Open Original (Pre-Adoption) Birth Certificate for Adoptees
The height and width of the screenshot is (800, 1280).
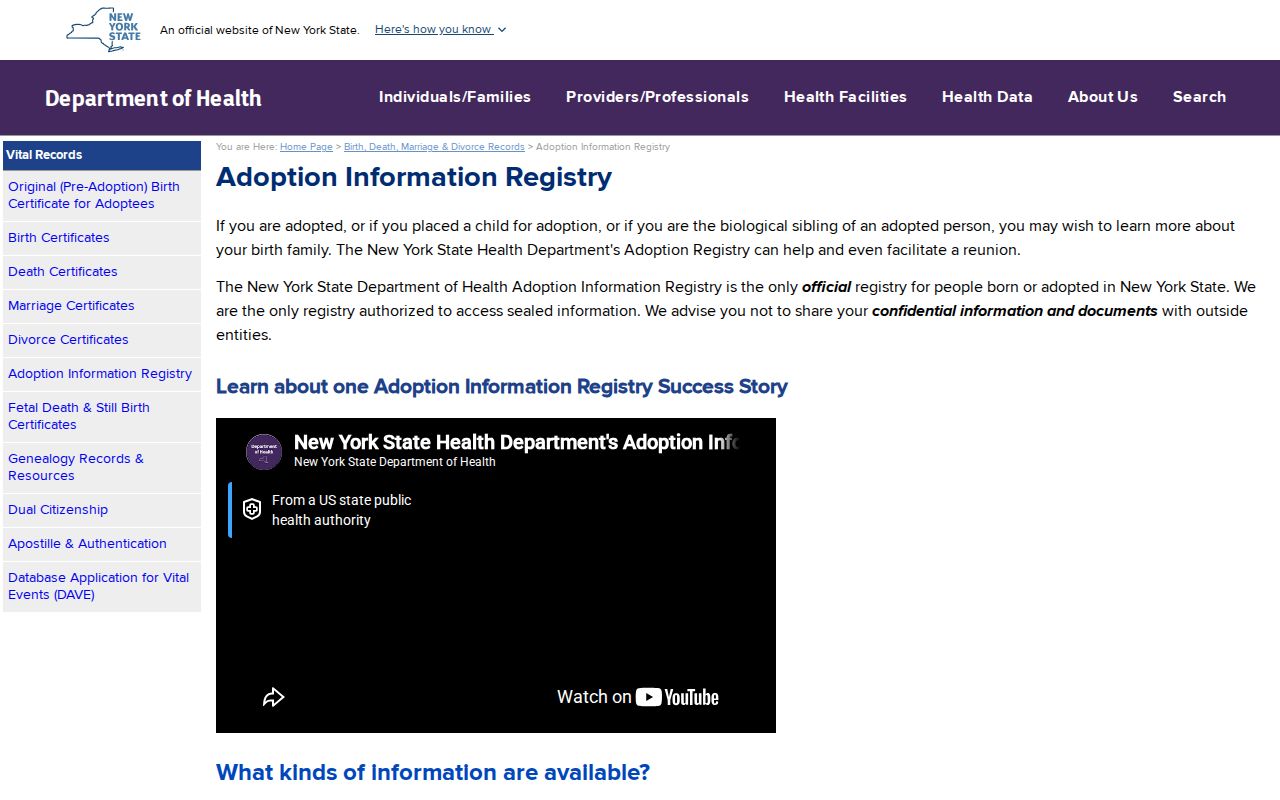pyautogui.click(x=102, y=195)
